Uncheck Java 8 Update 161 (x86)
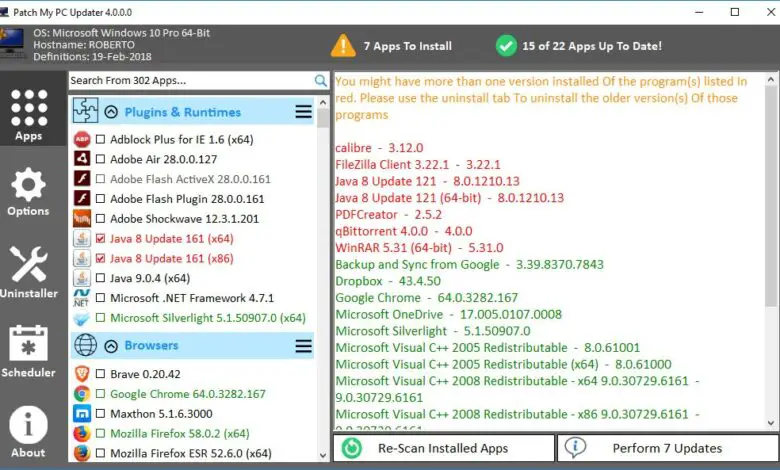Image resolution: width=780 pixels, height=470 pixels. (100, 259)
